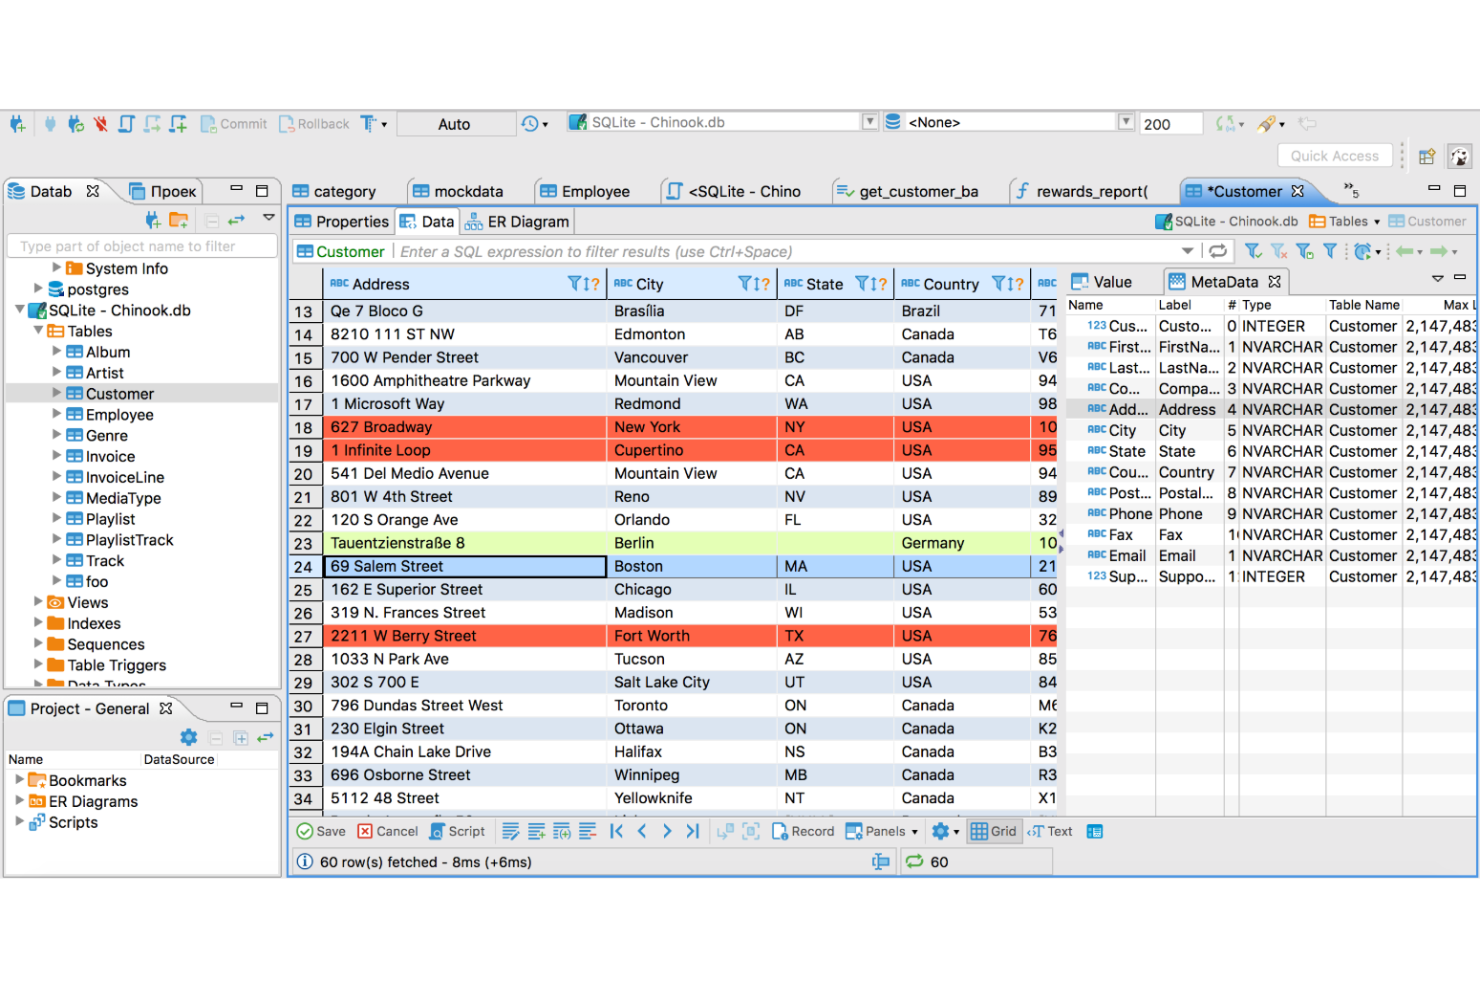Click the Save filter settings icon

point(1303,251)
